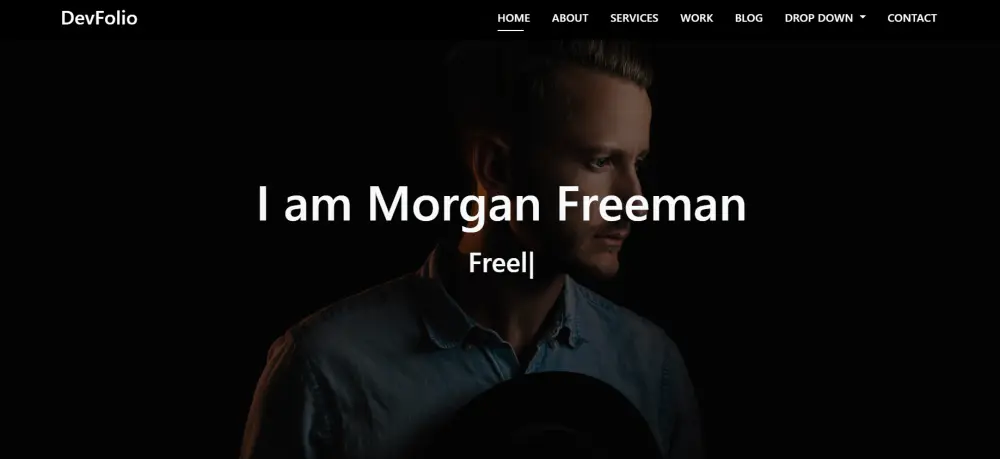Open the Blog nav link
The height and width of the screenshot is (459, 1000).
[748, 18]
